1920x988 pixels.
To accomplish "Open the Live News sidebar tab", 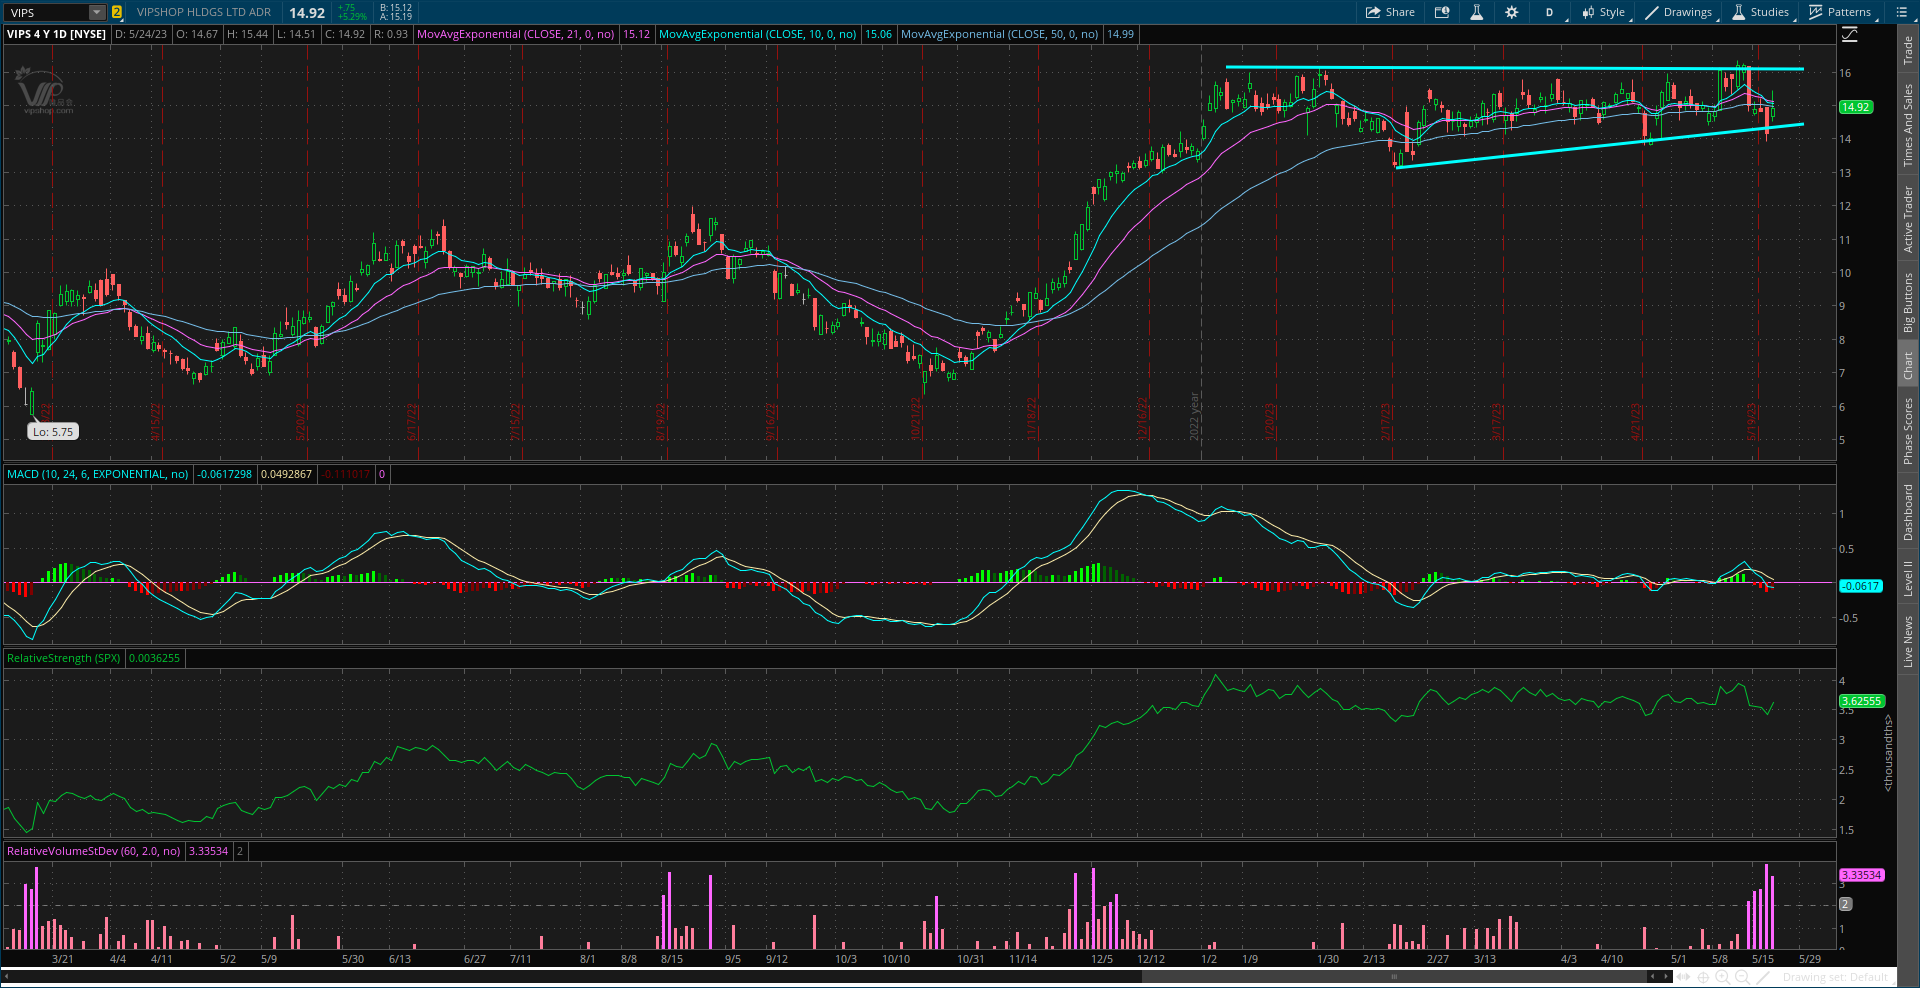I will pos(1908,641).
